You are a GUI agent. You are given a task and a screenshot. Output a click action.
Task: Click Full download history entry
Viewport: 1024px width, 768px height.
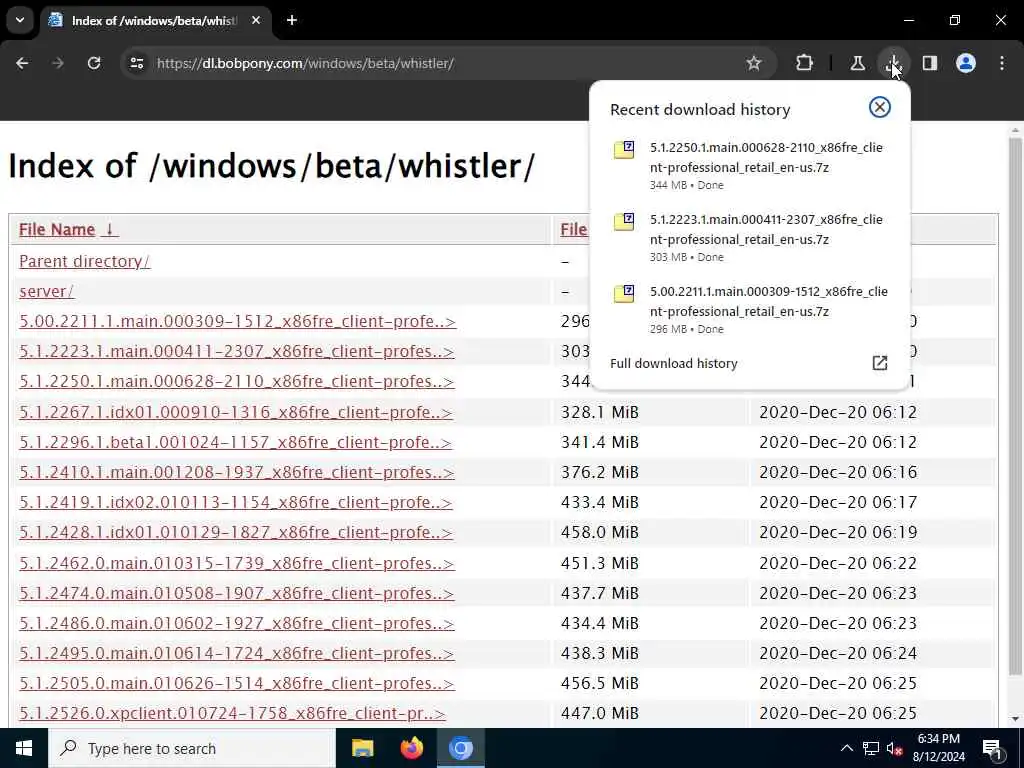click(x=749, y=363)
